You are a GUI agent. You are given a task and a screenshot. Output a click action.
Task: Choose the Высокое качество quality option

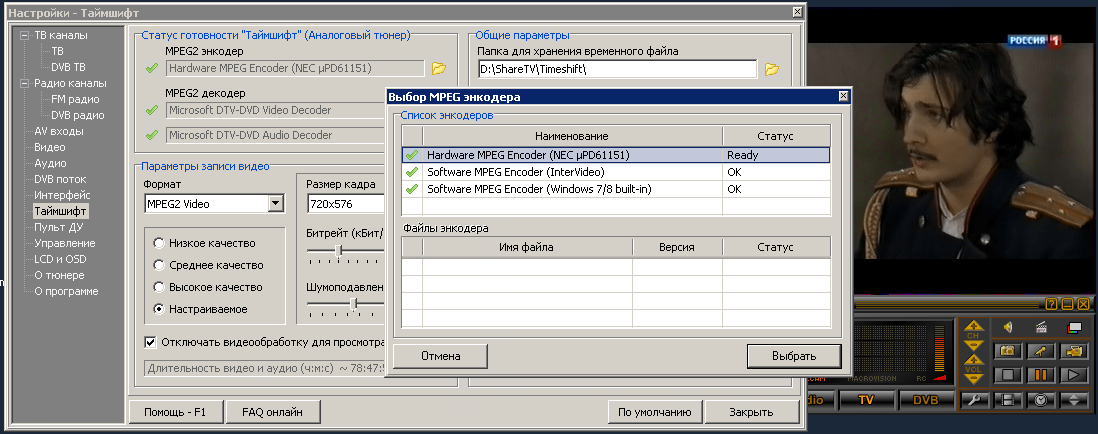pyautogui.click(x=158, y=287)
